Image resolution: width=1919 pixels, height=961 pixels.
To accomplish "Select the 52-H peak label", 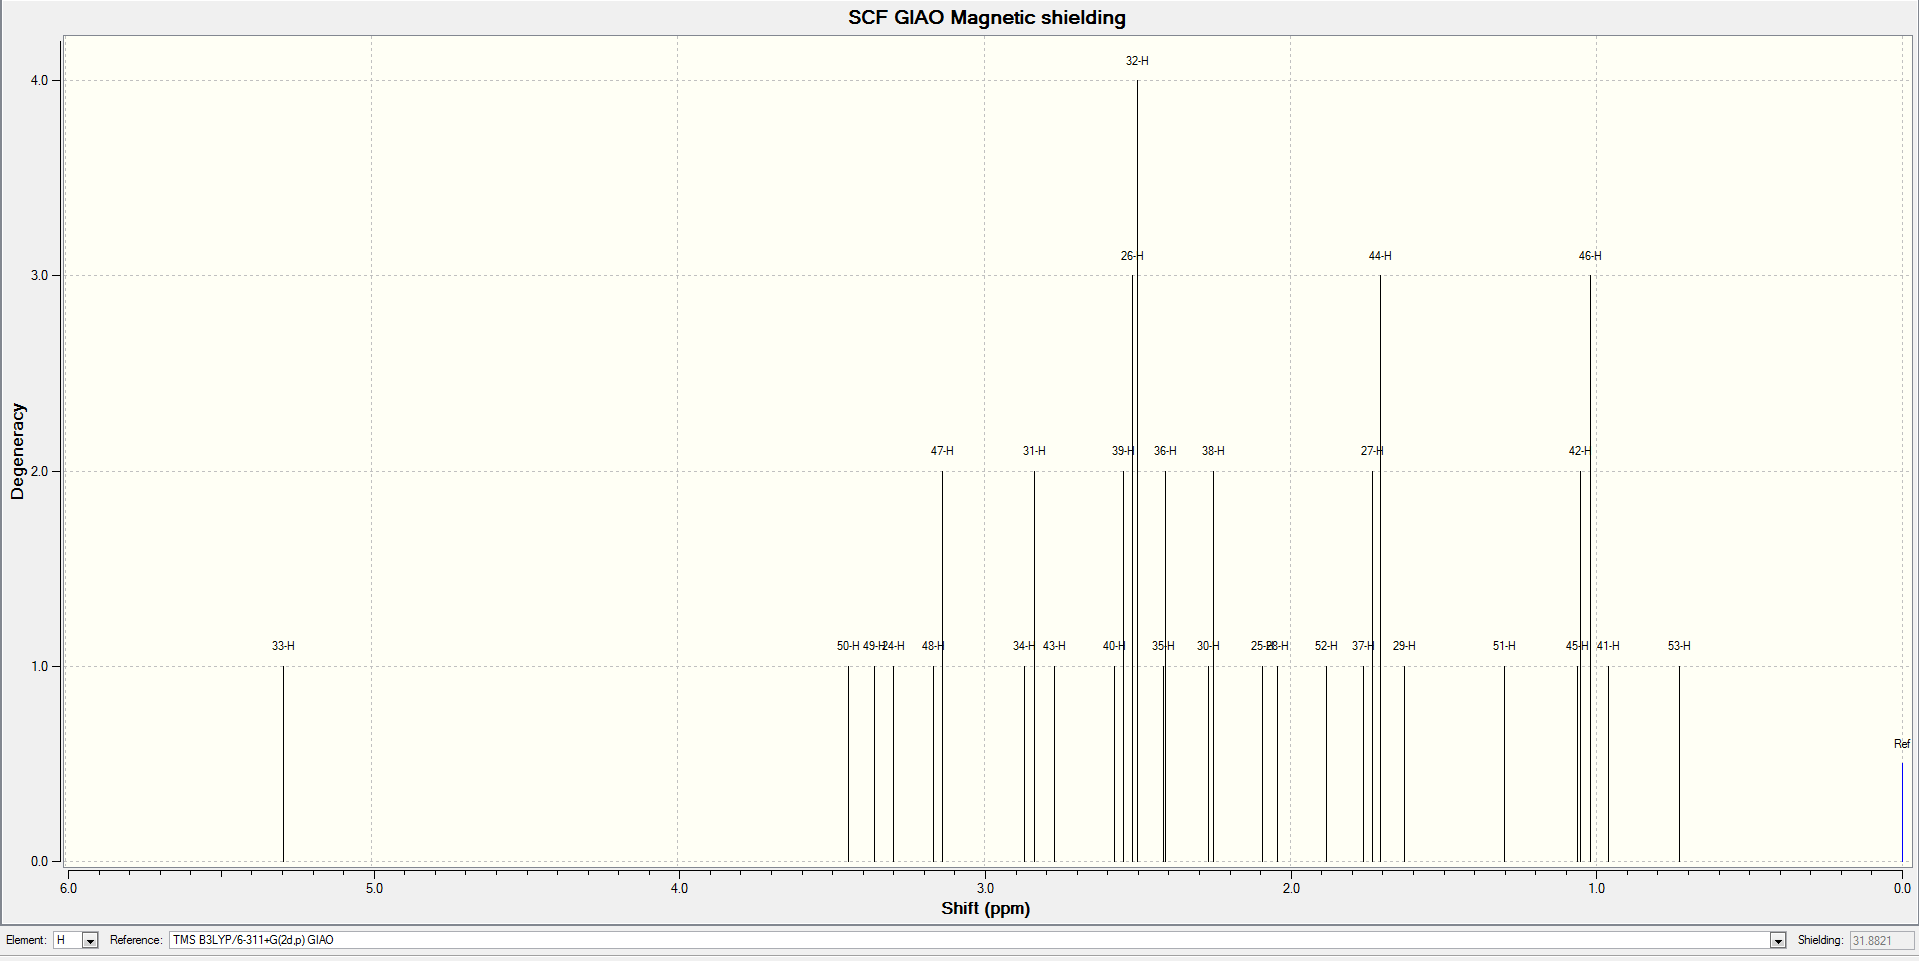I will click(x=1326, y=646).
